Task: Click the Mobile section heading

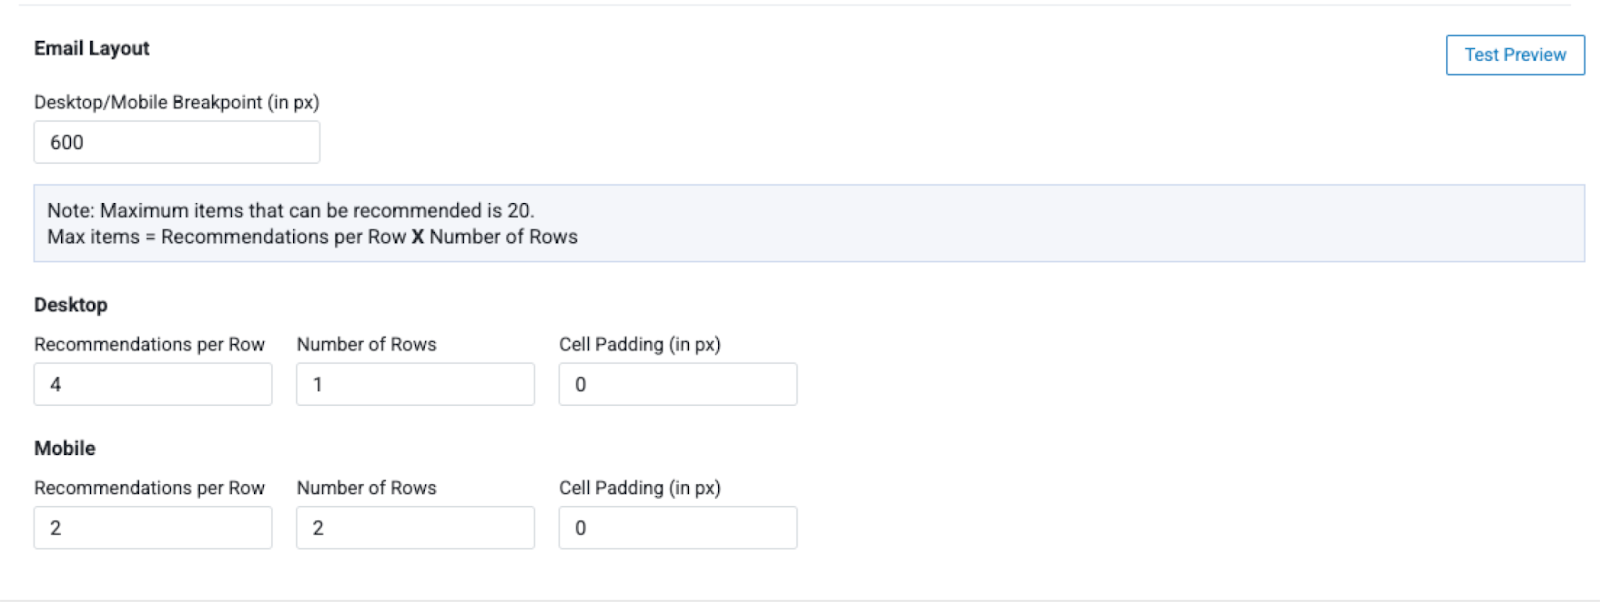Action: (65, 448)
